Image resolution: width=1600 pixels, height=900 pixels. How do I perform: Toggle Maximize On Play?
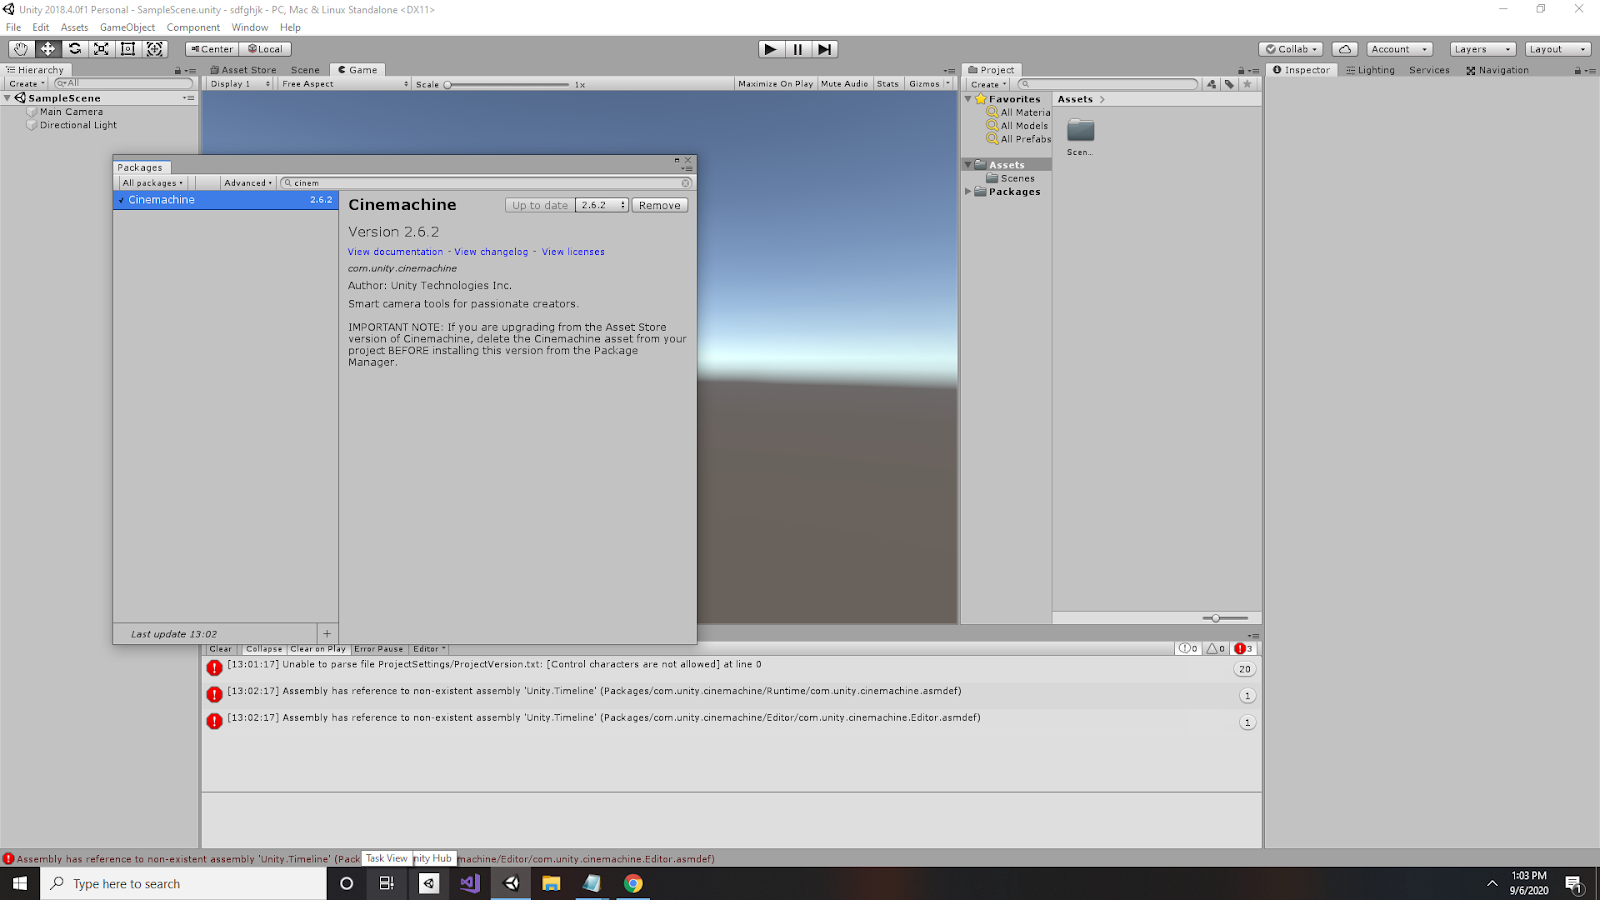[775, 84]
